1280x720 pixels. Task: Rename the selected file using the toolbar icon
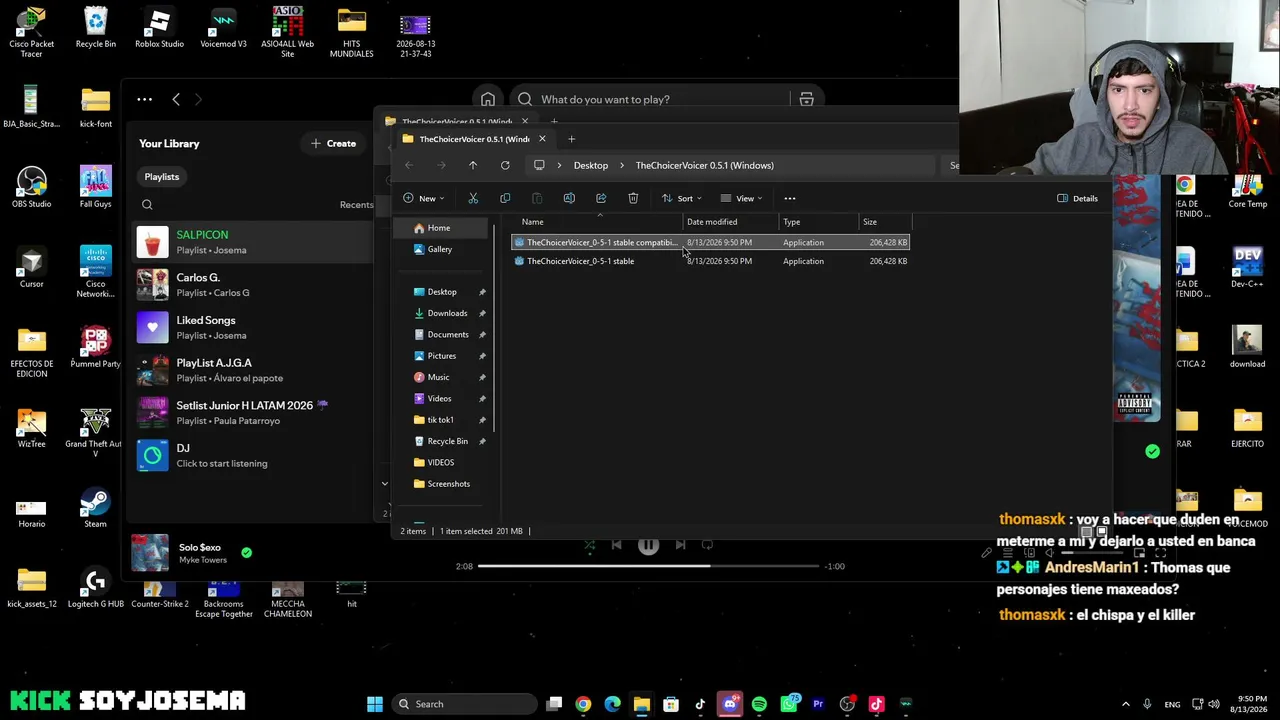569,198
